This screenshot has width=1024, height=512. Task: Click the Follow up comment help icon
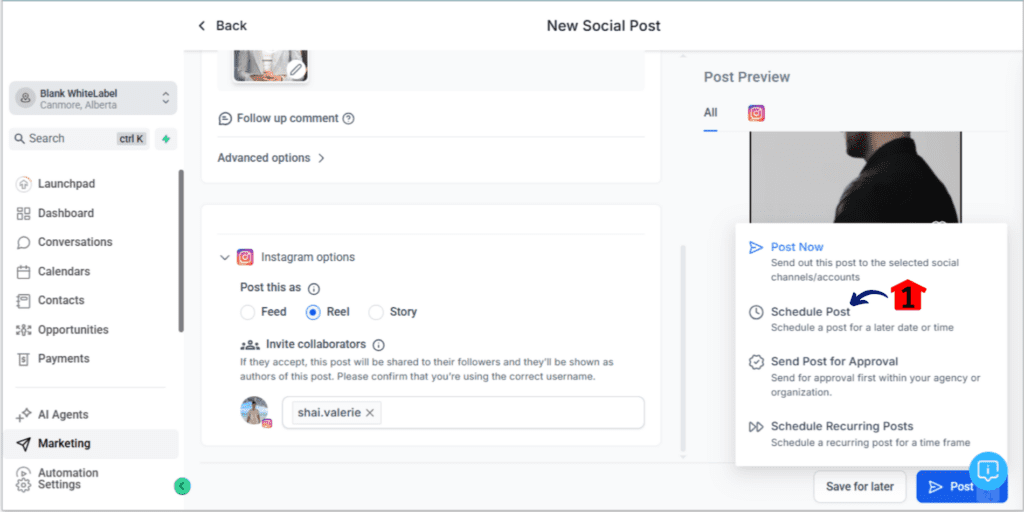(x=349, y=119)
